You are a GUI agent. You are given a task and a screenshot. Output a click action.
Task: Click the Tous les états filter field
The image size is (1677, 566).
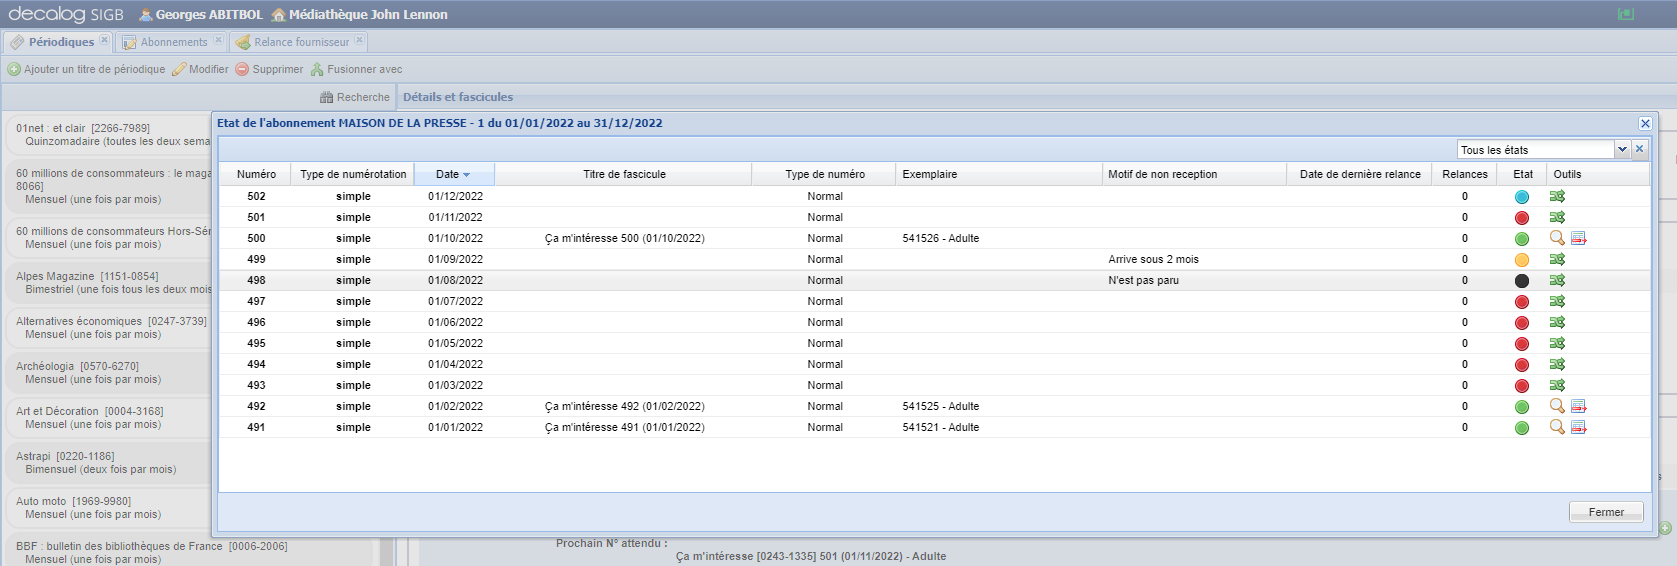click(x=1535, y=150)
